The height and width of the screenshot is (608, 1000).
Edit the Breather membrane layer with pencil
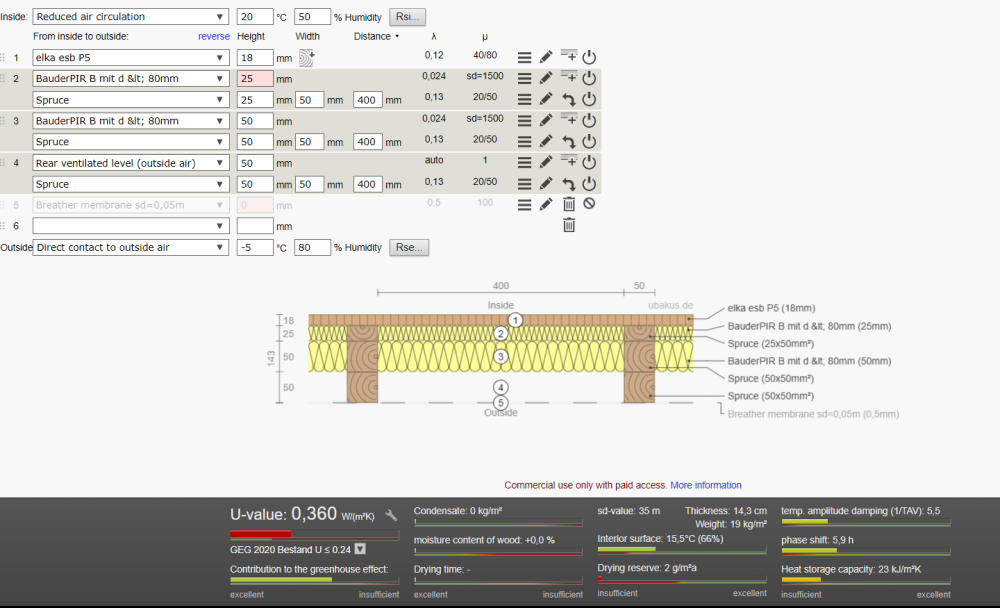pos(546,205)
